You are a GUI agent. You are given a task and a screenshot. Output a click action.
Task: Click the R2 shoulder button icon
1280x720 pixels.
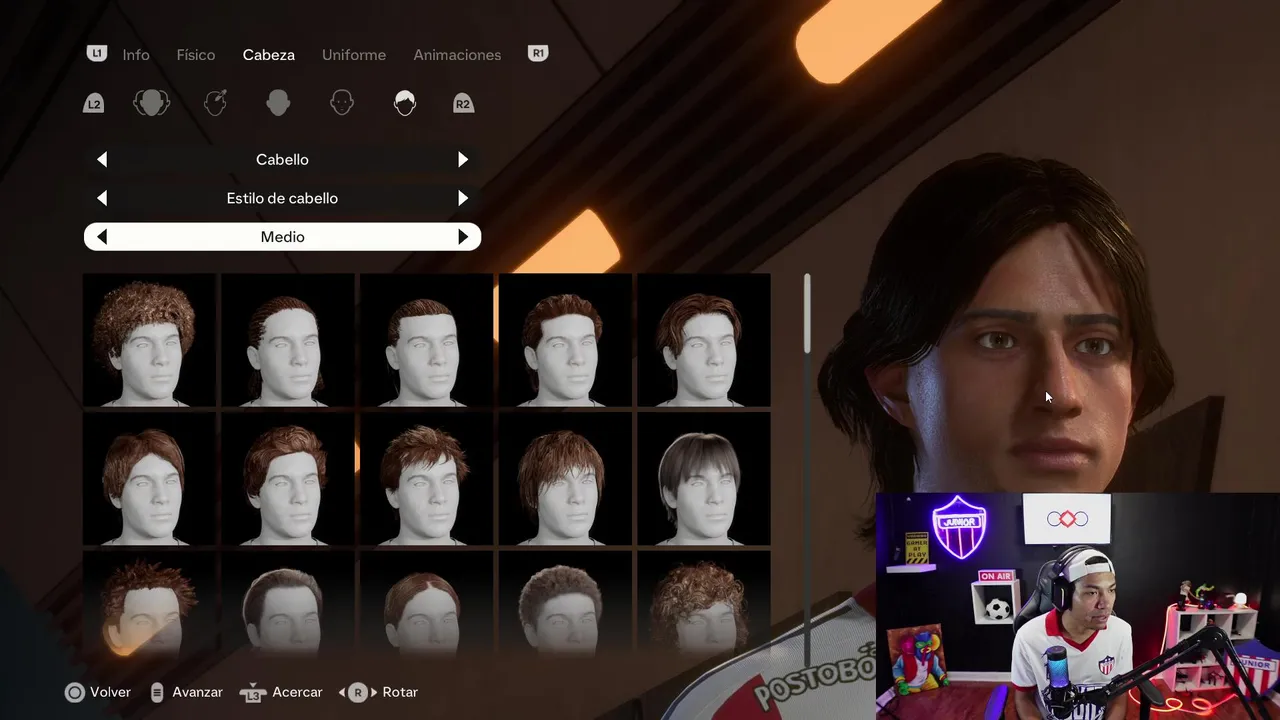pos(462,103)
